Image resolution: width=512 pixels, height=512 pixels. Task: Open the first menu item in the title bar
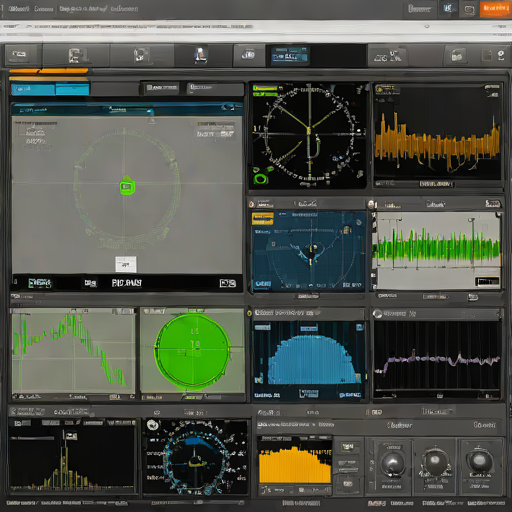pos(18,9)
